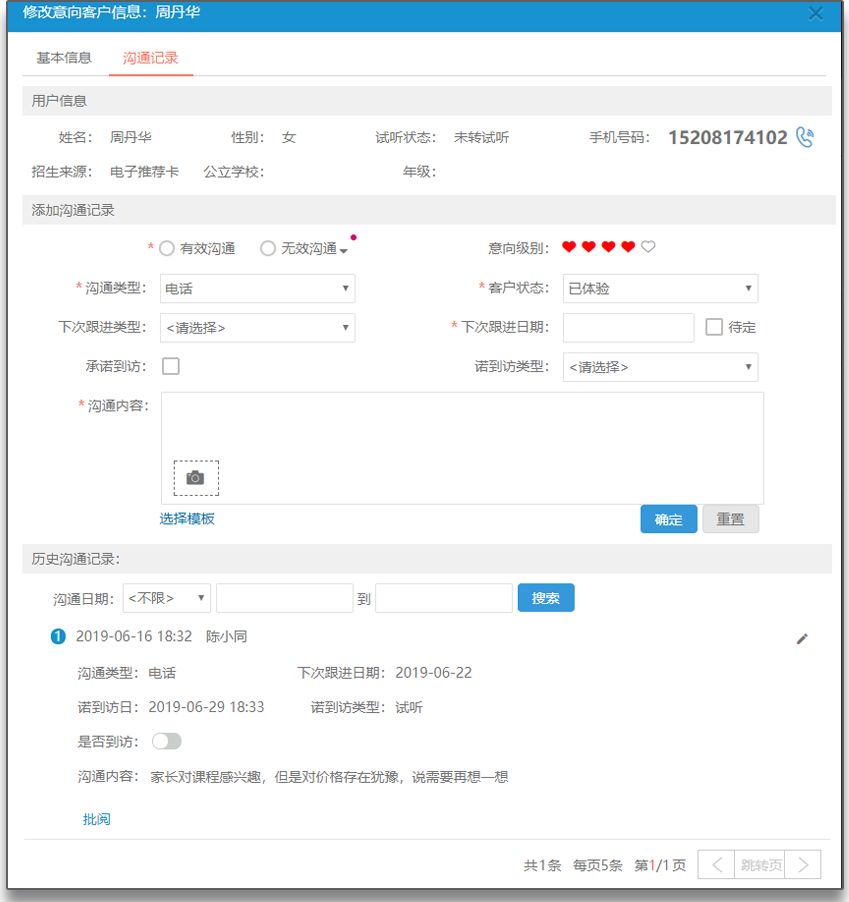Click the pencil edit icon on history record

point(802,639)
